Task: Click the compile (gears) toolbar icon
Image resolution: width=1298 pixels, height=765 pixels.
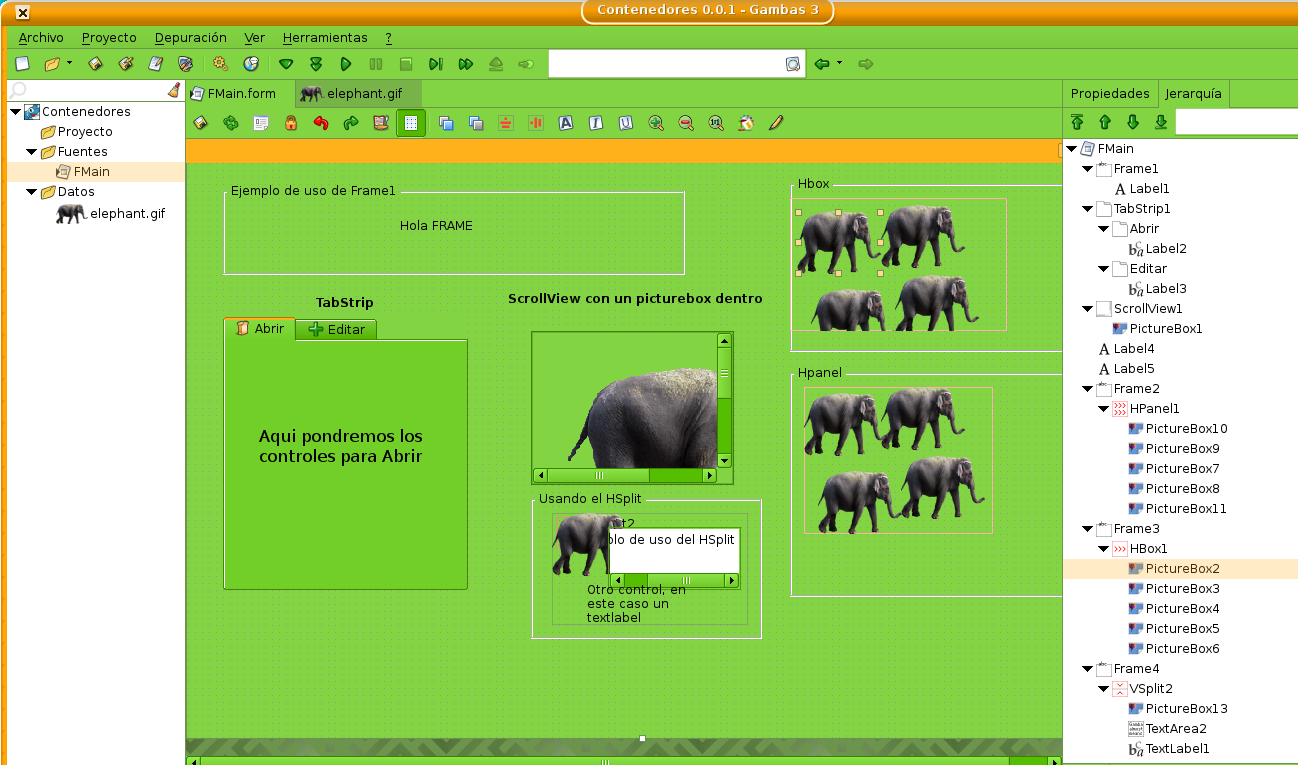Action: click(221, 64)
